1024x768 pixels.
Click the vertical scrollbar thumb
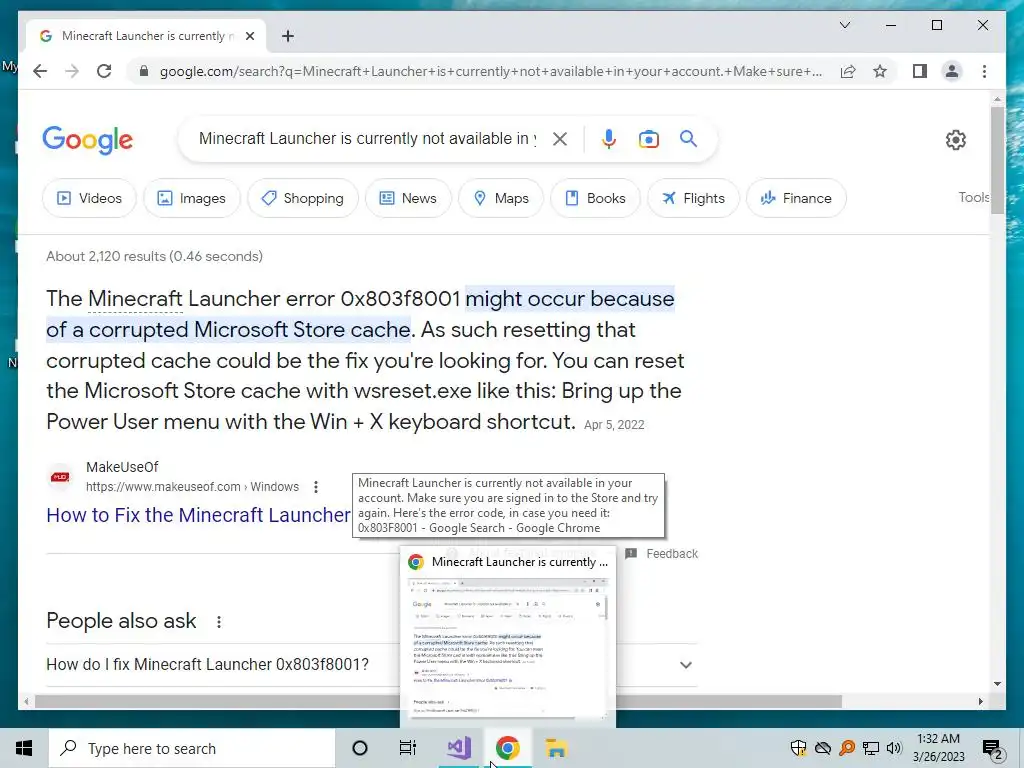[x=997, y=160]
